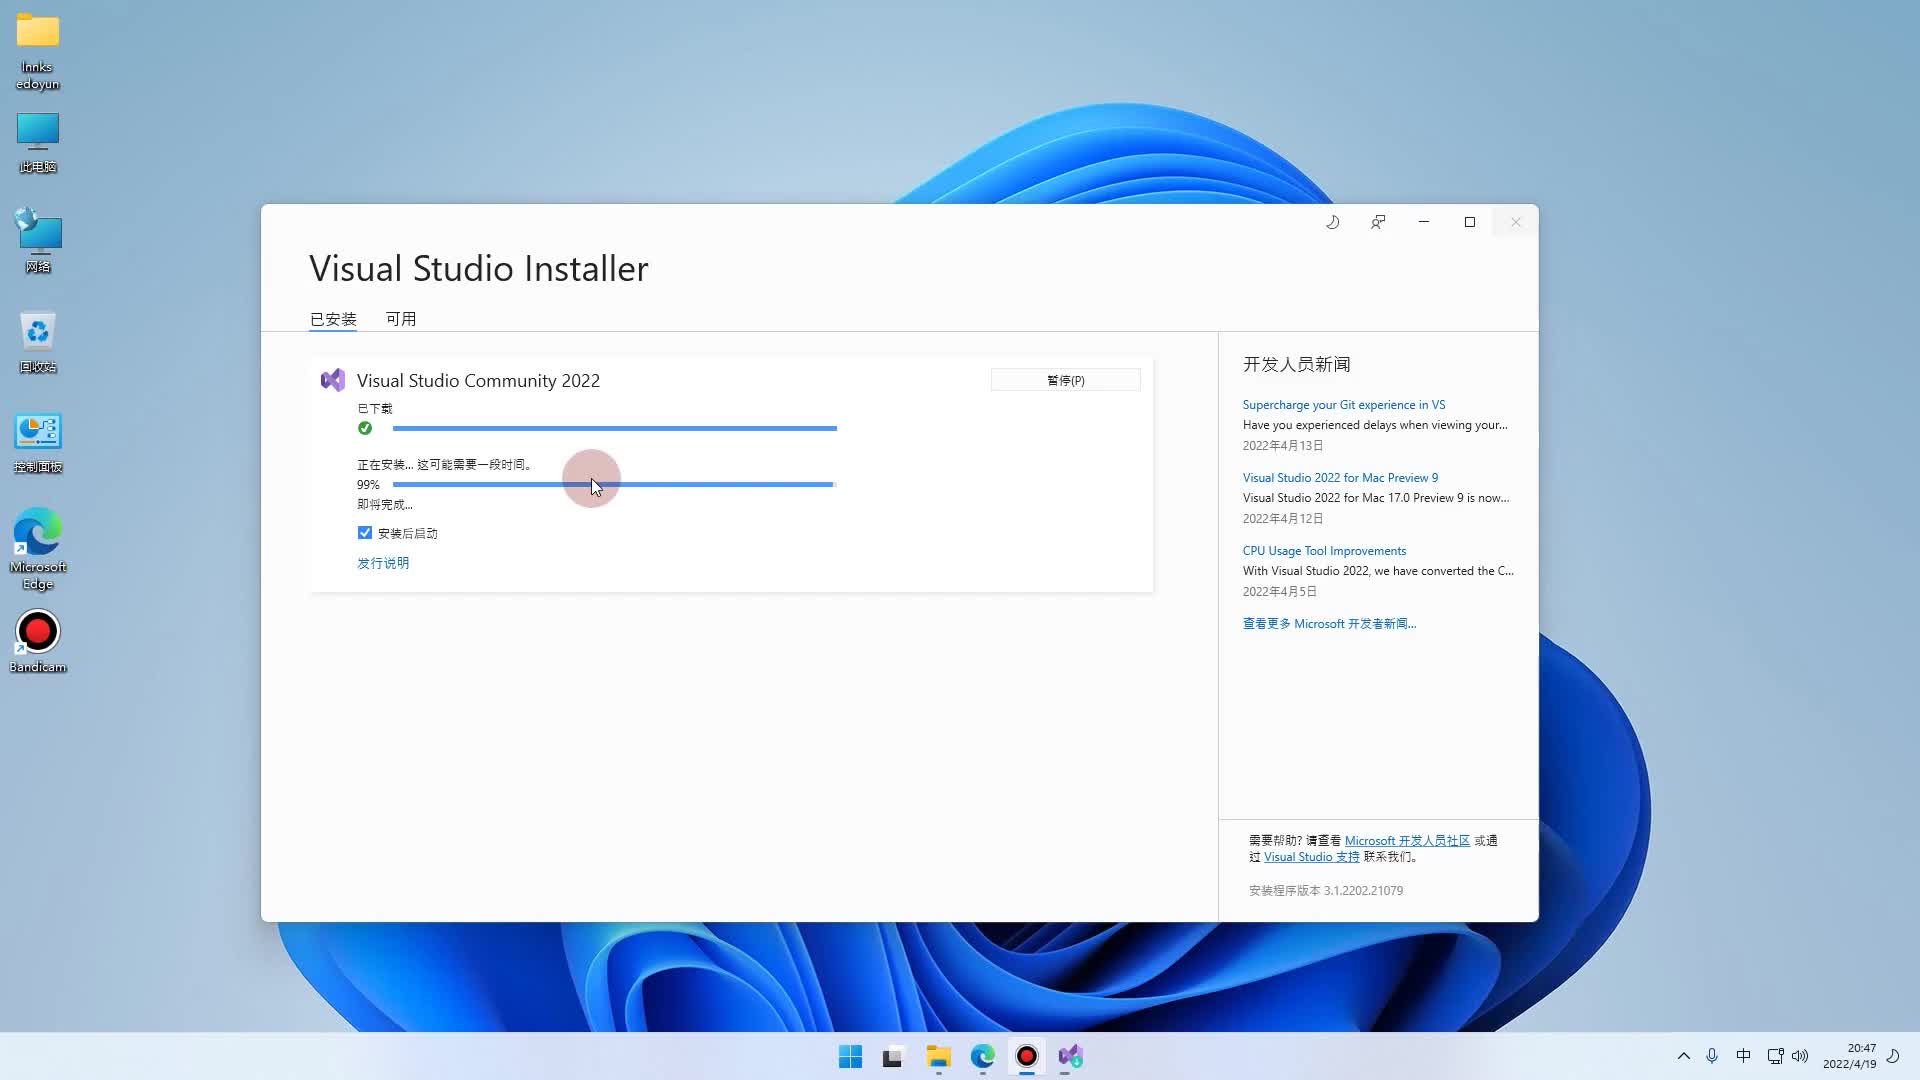Screen dimensions: 1920x1080
Task: Click the 2022年4月13日 news date
Action: click(1283, 446)
